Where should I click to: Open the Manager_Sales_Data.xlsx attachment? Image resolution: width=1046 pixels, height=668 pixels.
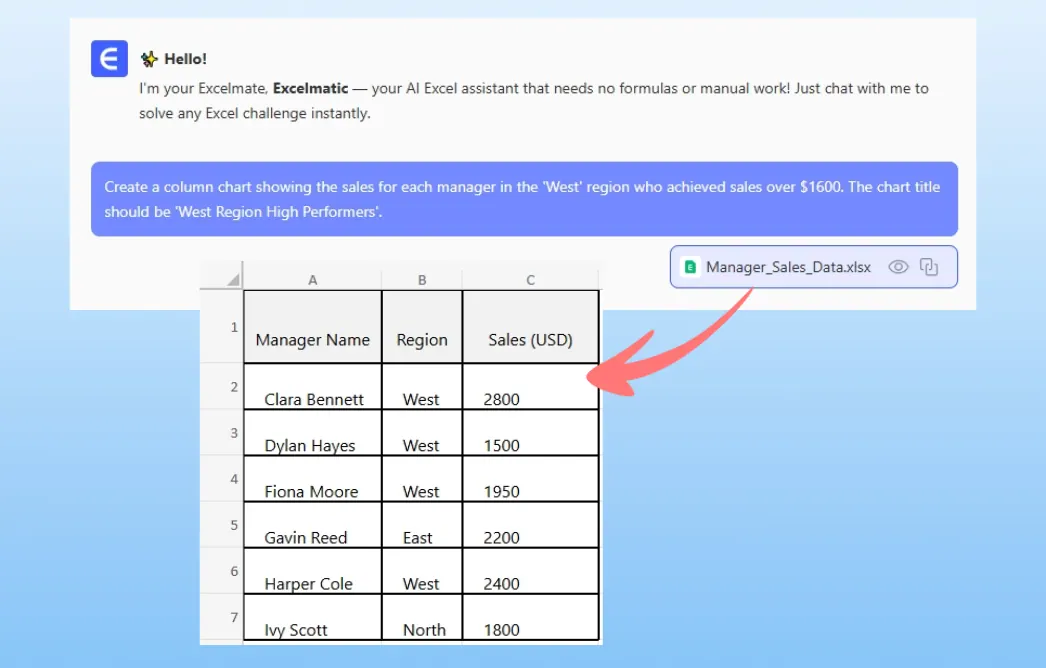click(788, 267)
